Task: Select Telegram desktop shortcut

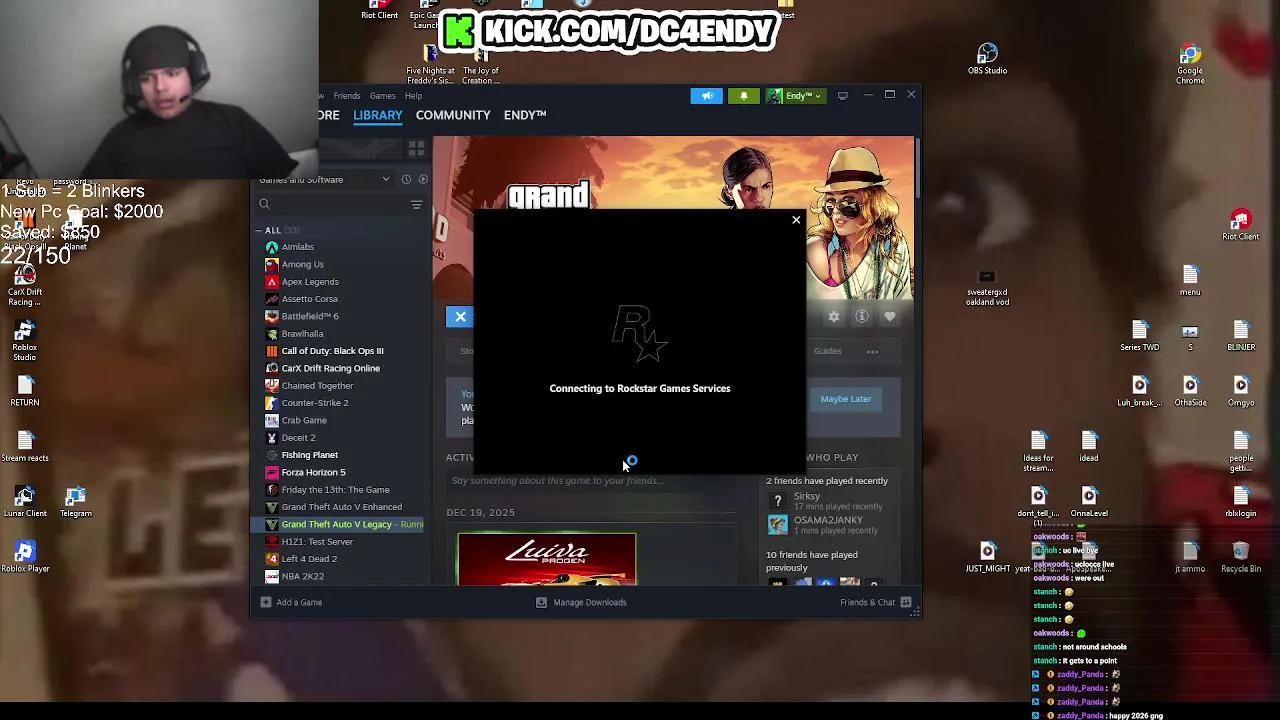Action: 75,502
